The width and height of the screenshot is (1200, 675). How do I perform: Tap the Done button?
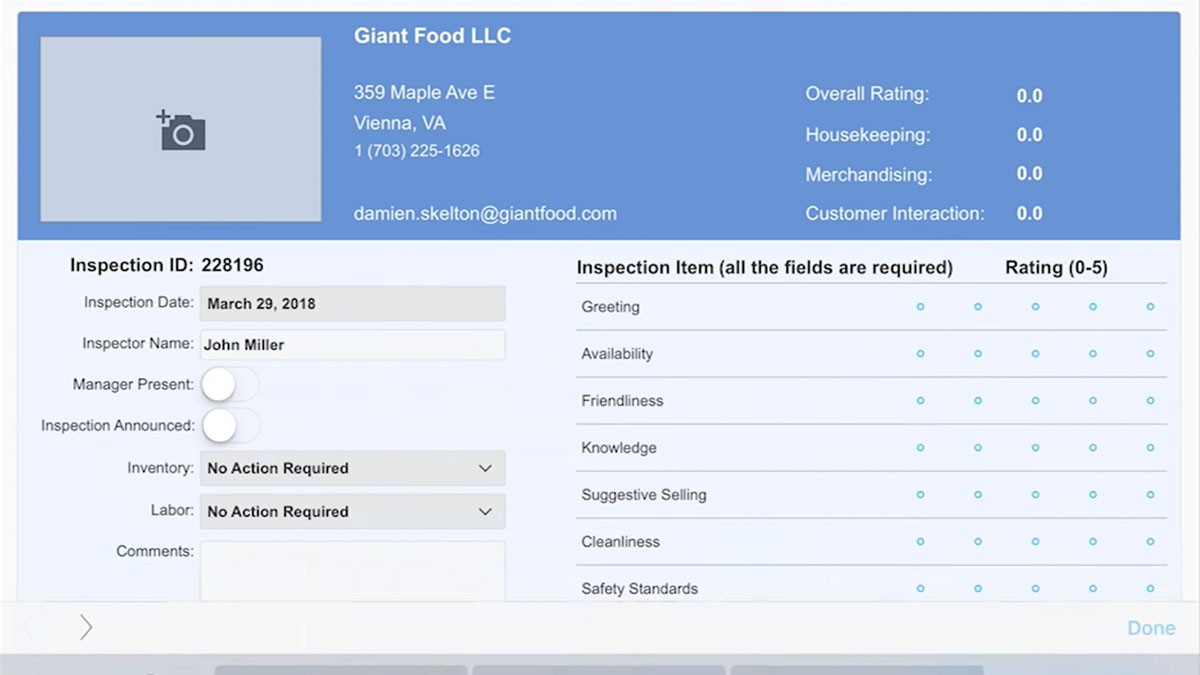tap(1150, 627)
